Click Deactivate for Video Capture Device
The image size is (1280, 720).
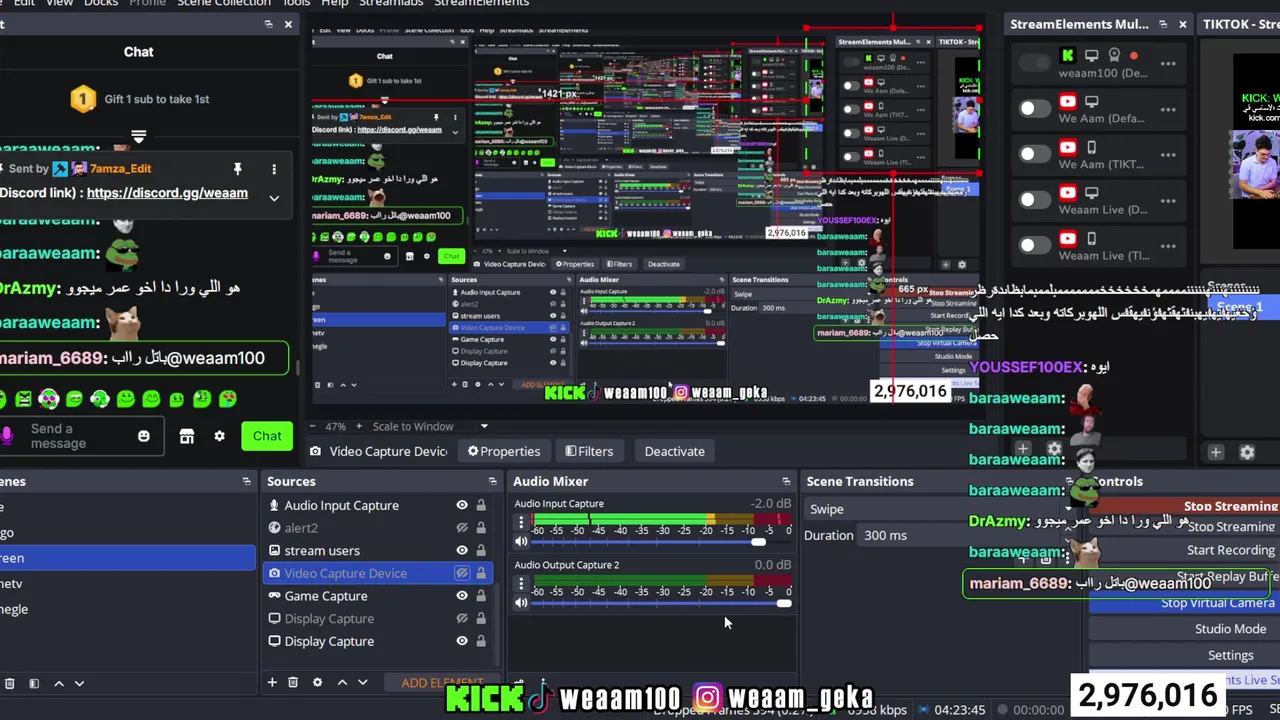click(x=675, y=452)
